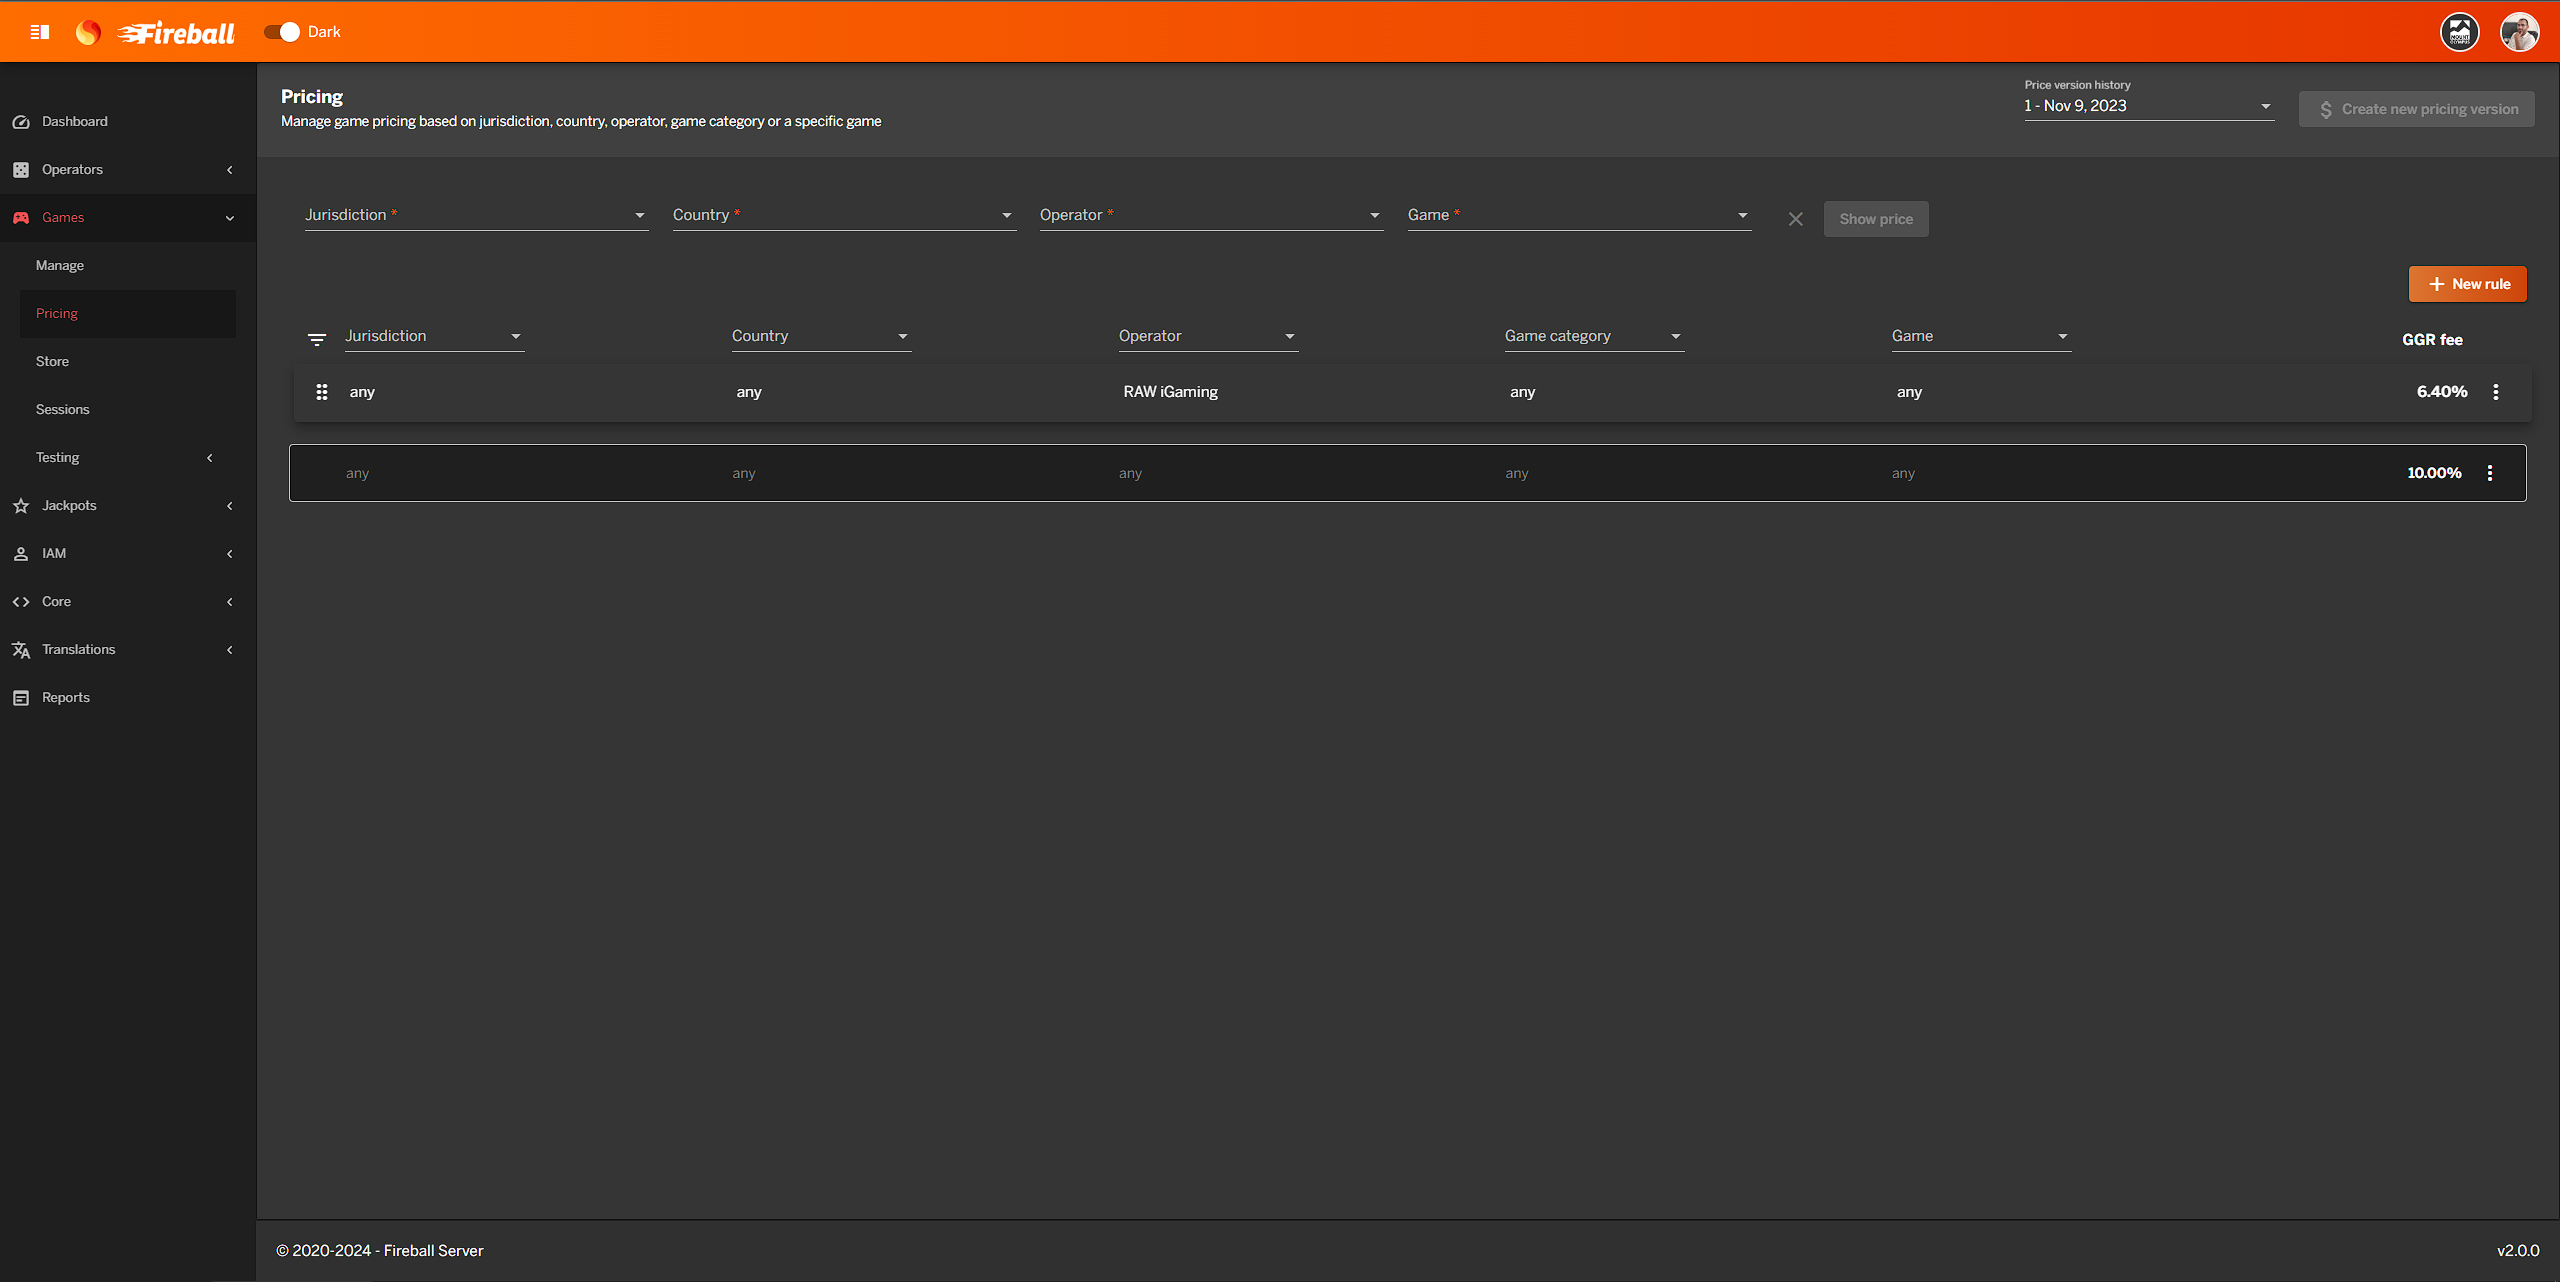Open the Reports sidebar item
Viewport: 2560px width, 1282px height.
(x=66, y=697)
